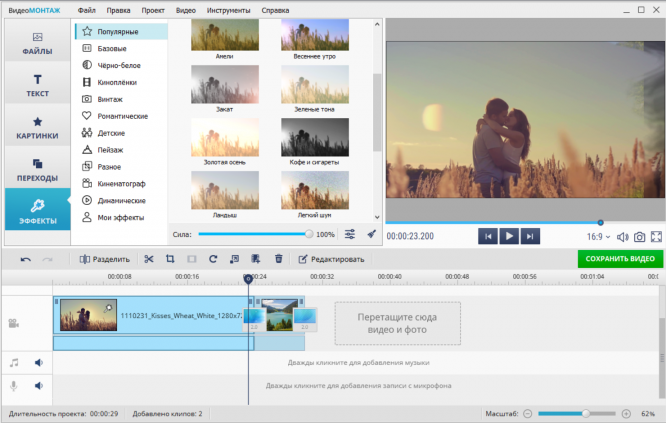
Task: Delete selected clip with trash icon
Action: pos(279,259)
